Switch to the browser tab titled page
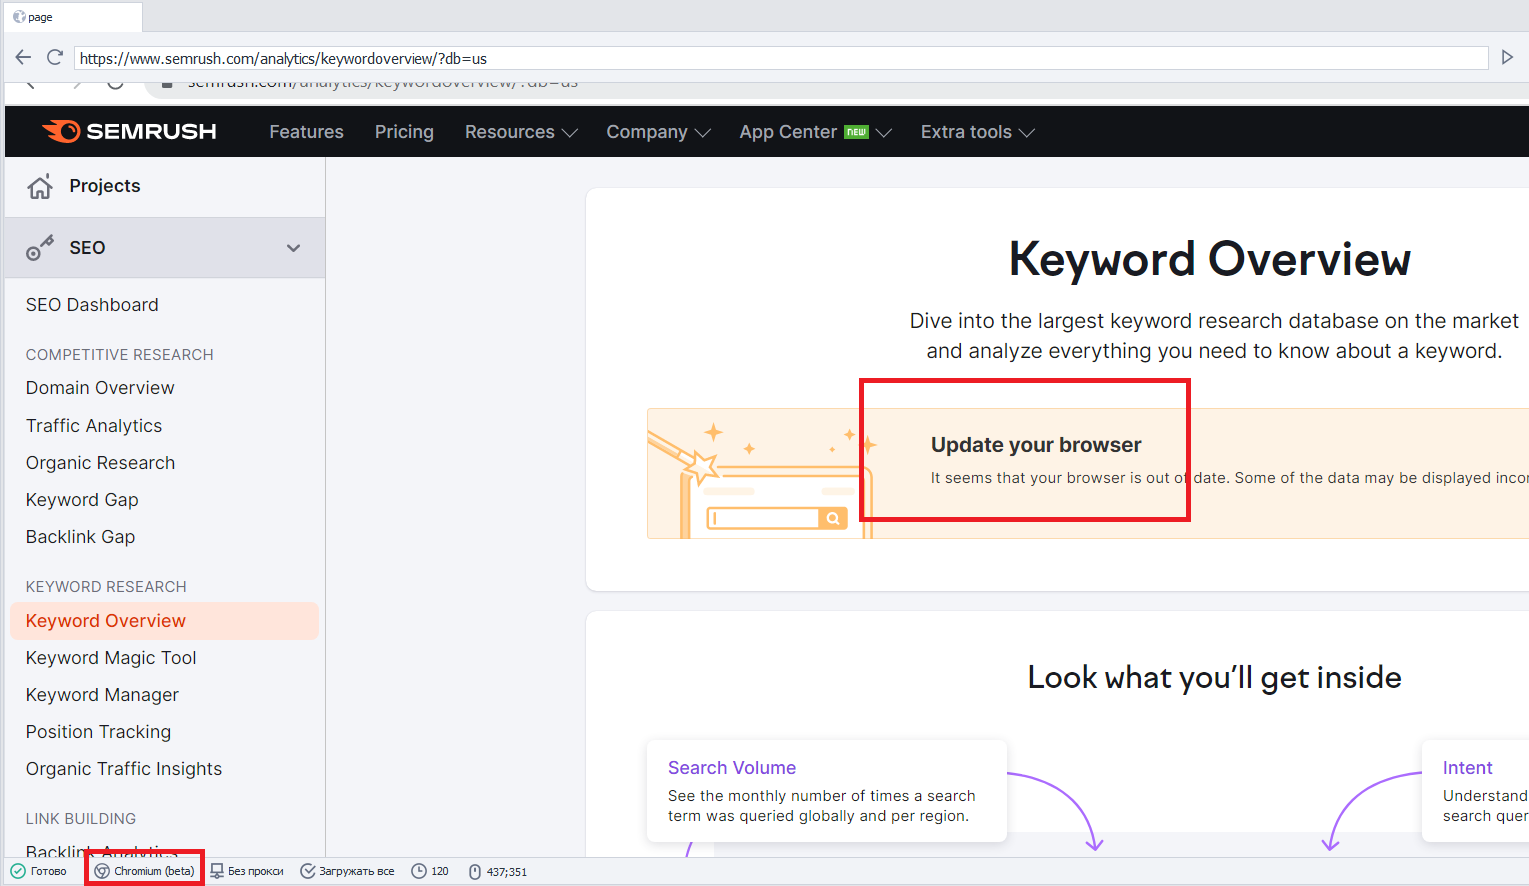Viewport: 1529px width, 886px height. click(x=73, y=17)
